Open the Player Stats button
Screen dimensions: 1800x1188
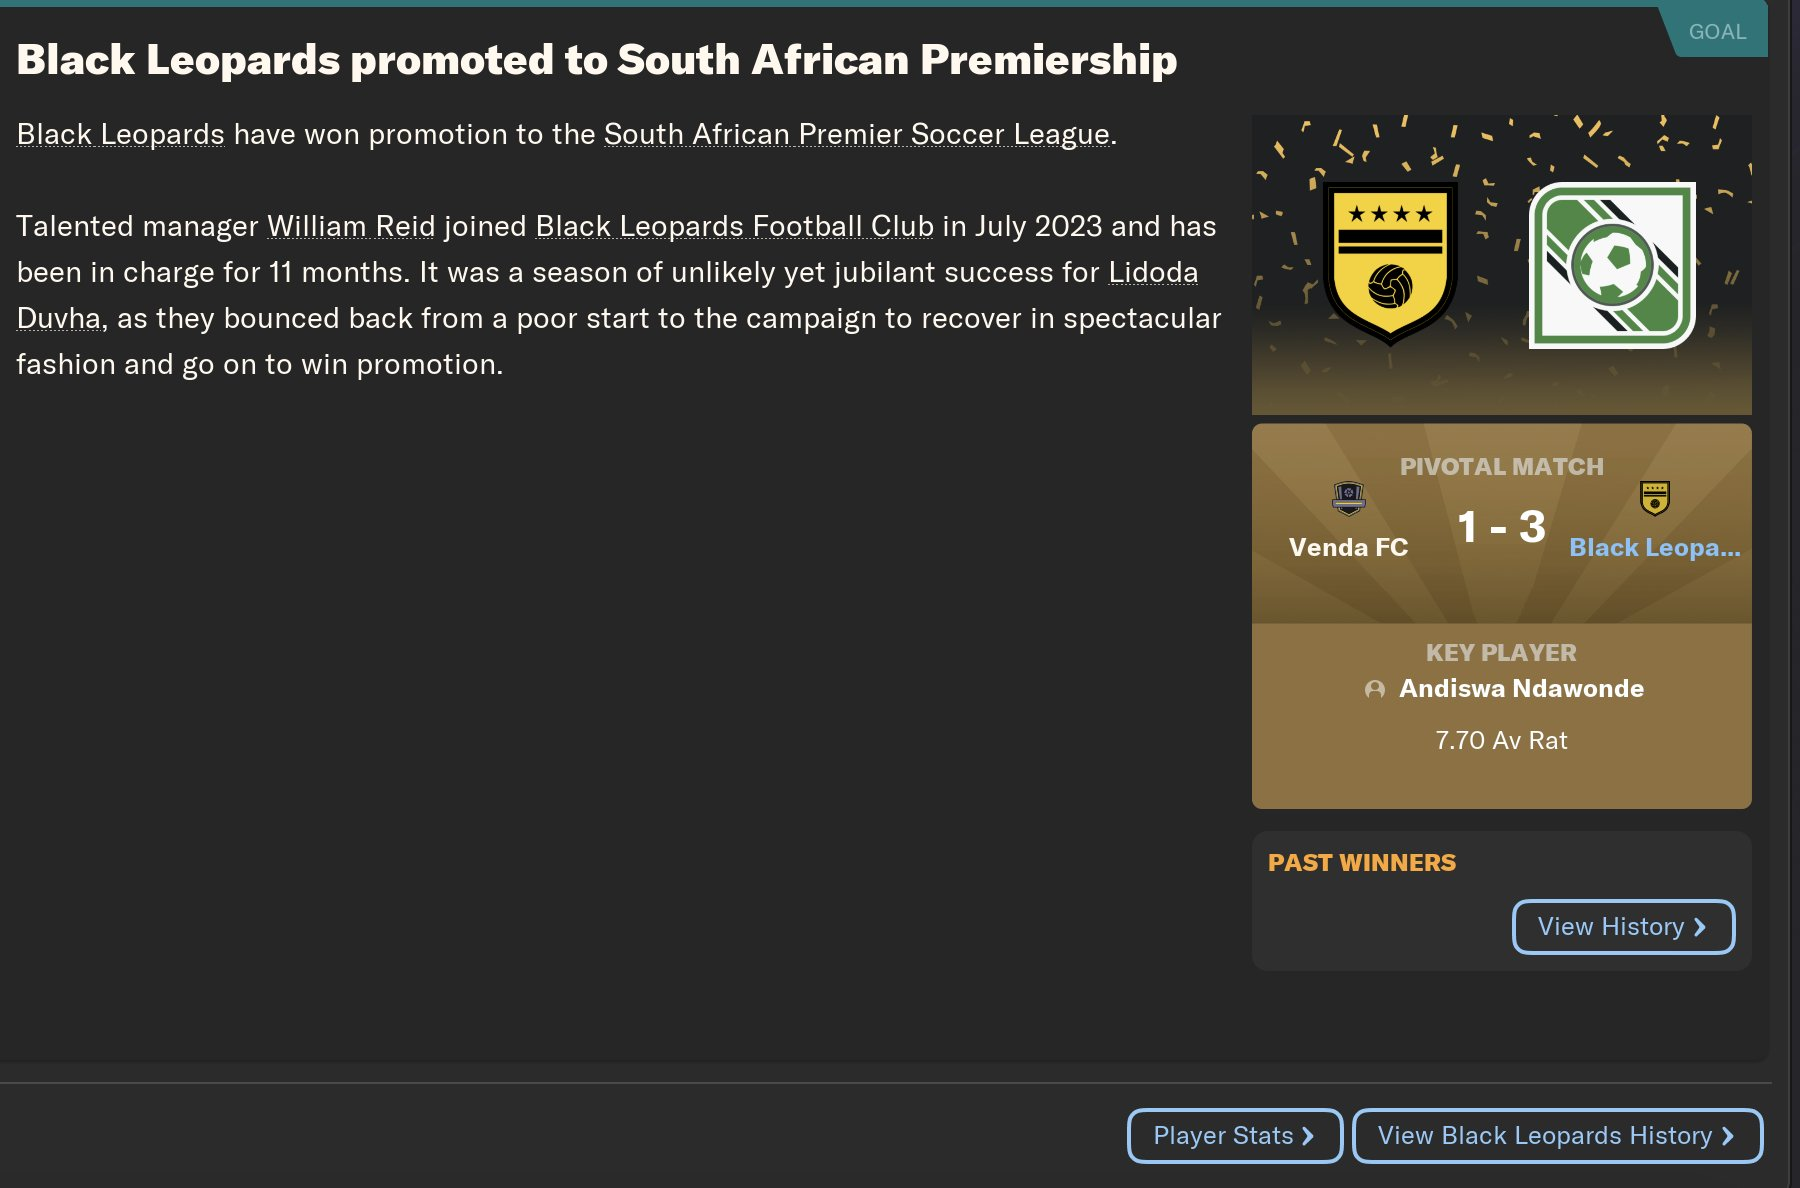coord(1234,1136)
